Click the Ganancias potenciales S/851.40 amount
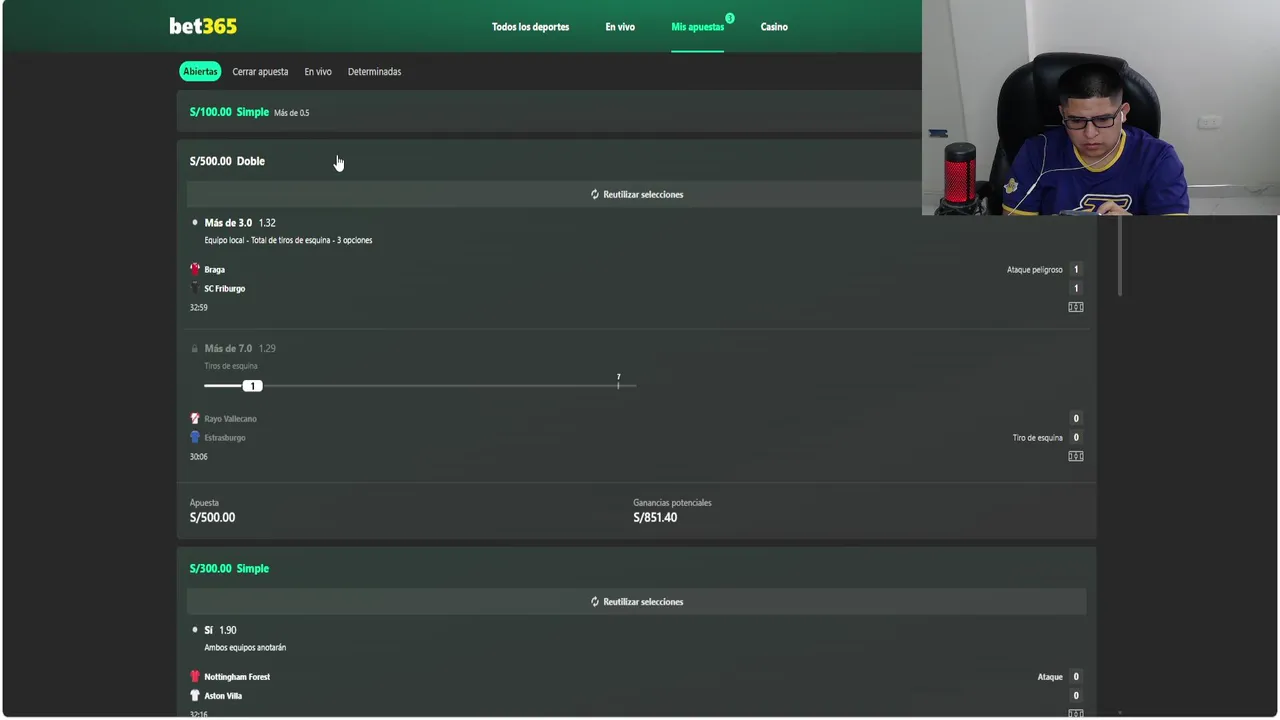The height and width of the screenshot is (720, 1280). [x=655, y=517]
